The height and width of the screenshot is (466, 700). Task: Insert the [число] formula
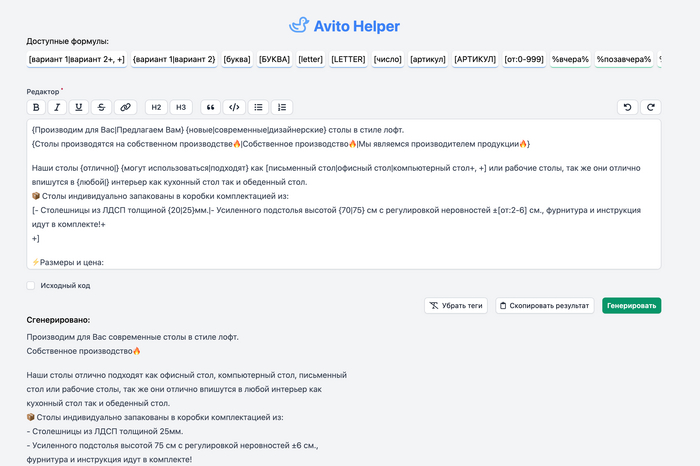[388, 59]
